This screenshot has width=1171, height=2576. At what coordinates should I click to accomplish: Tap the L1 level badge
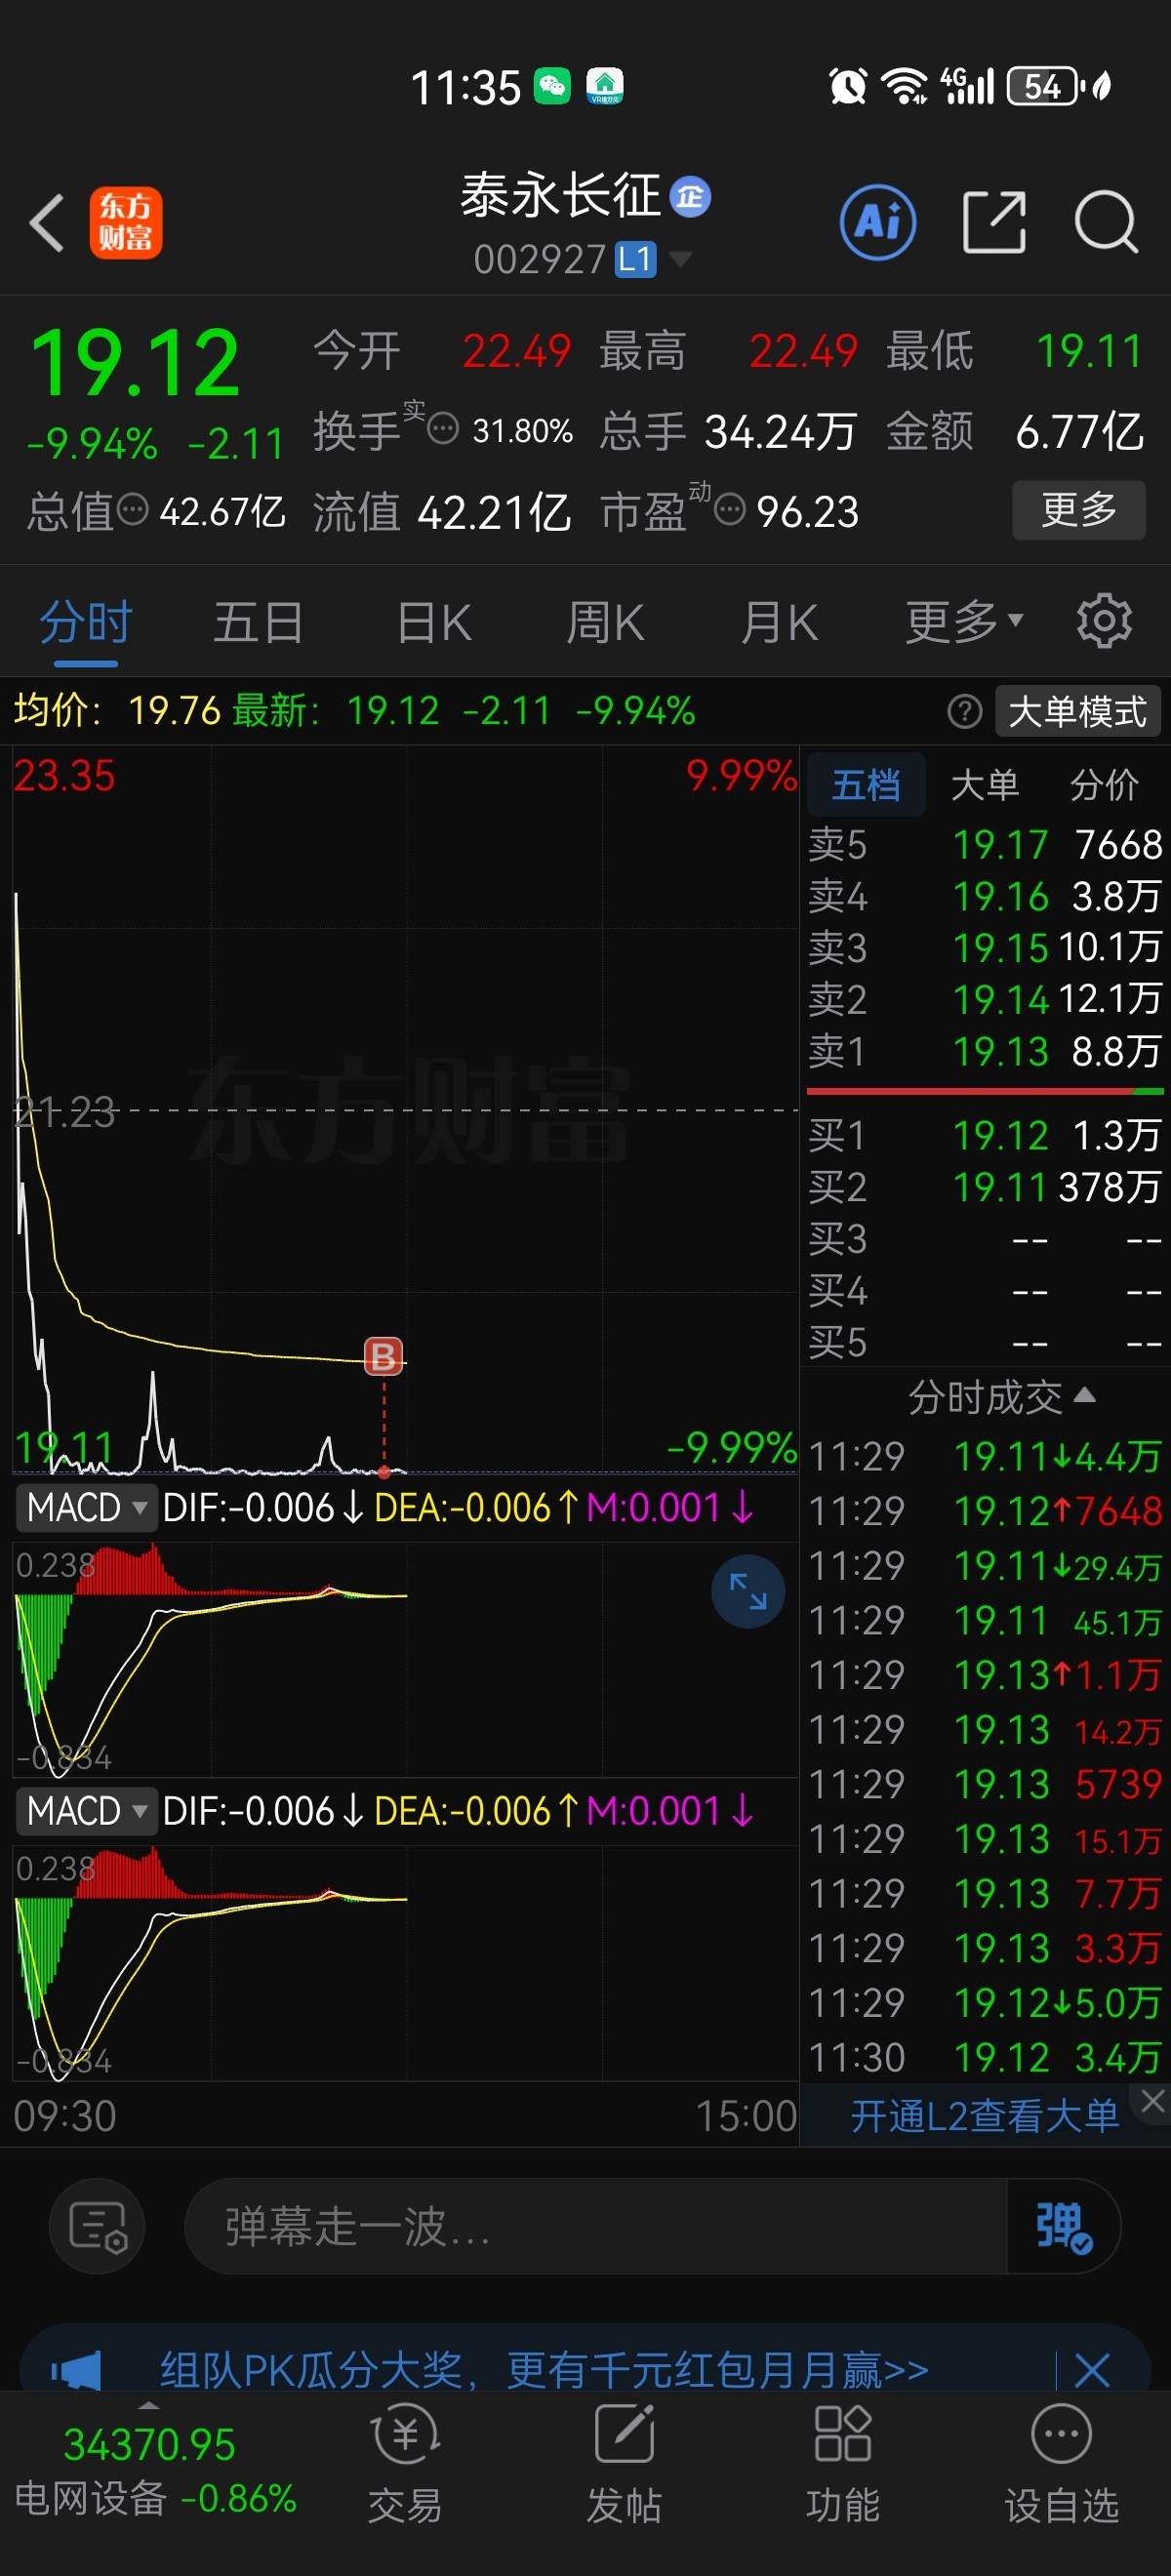pyautogui.click(x=635, y=260)
